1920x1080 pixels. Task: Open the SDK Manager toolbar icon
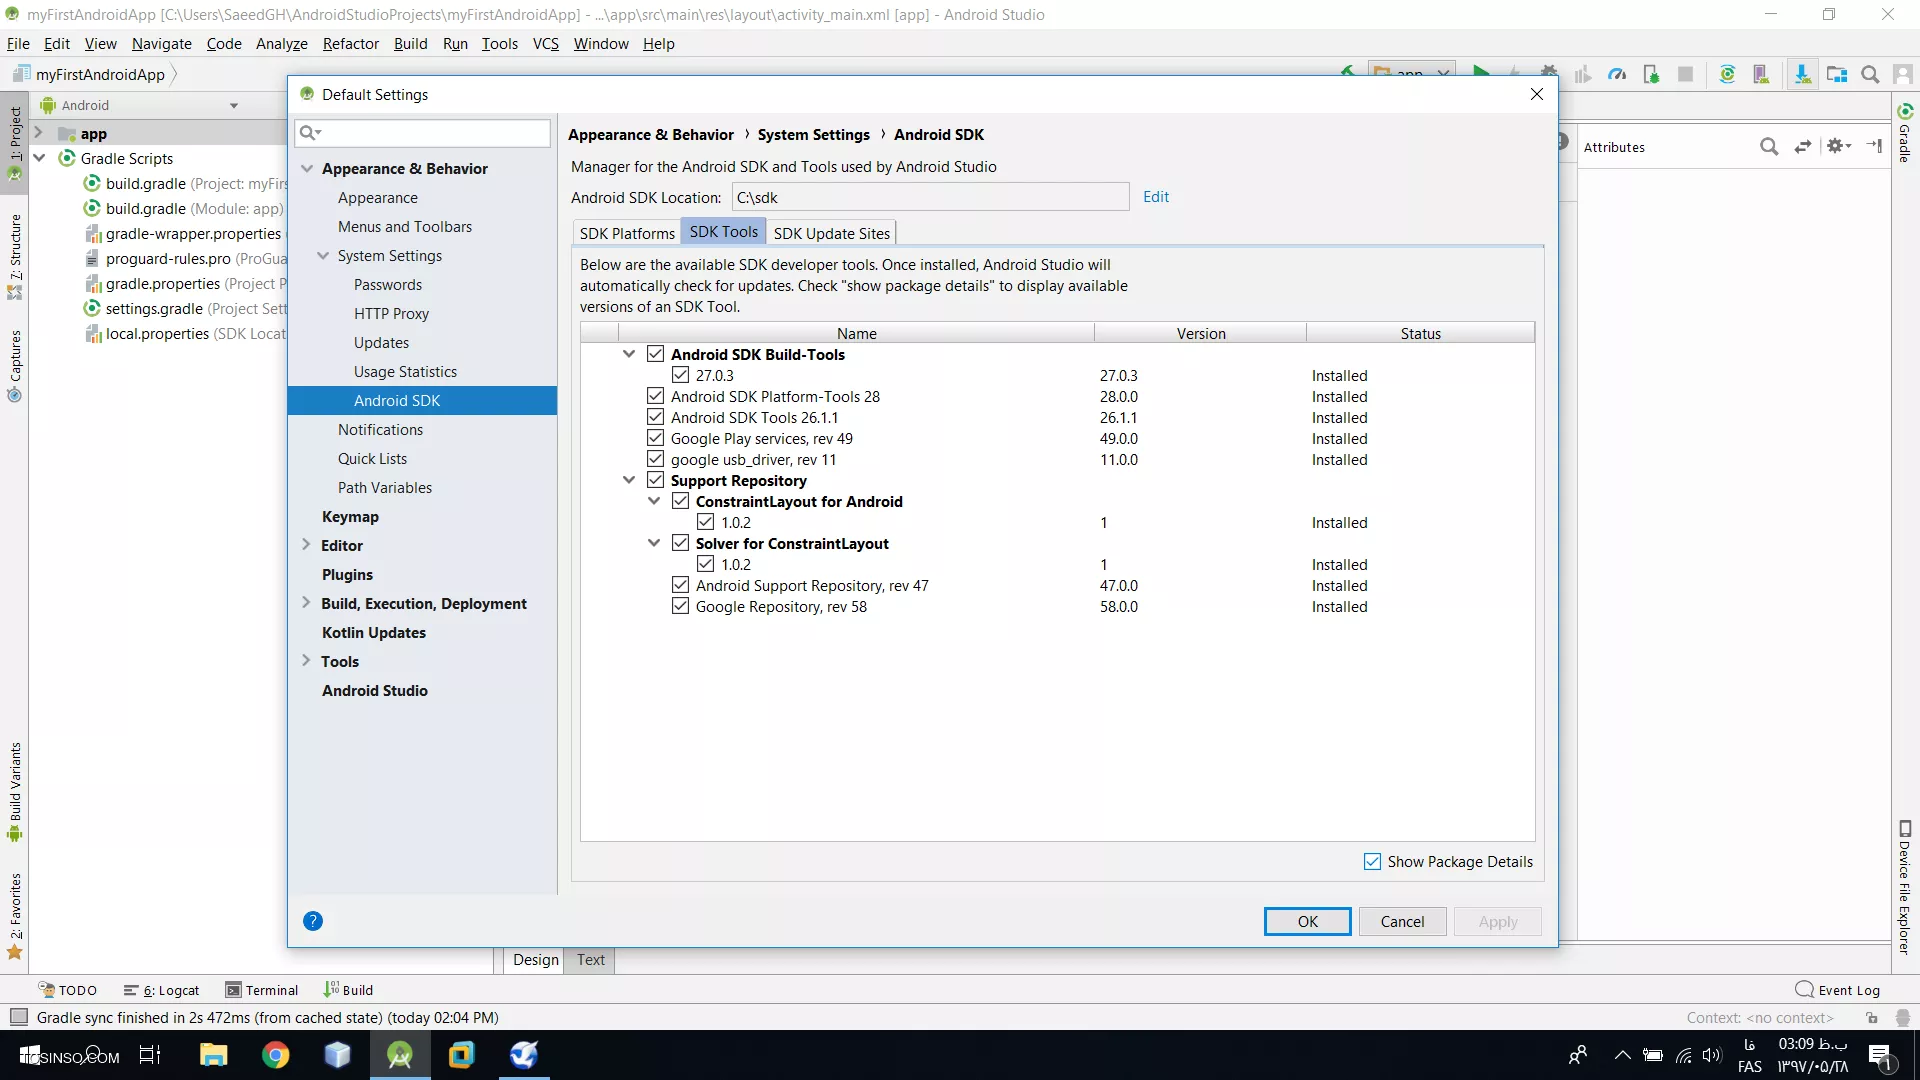(x=1802, y=75)
